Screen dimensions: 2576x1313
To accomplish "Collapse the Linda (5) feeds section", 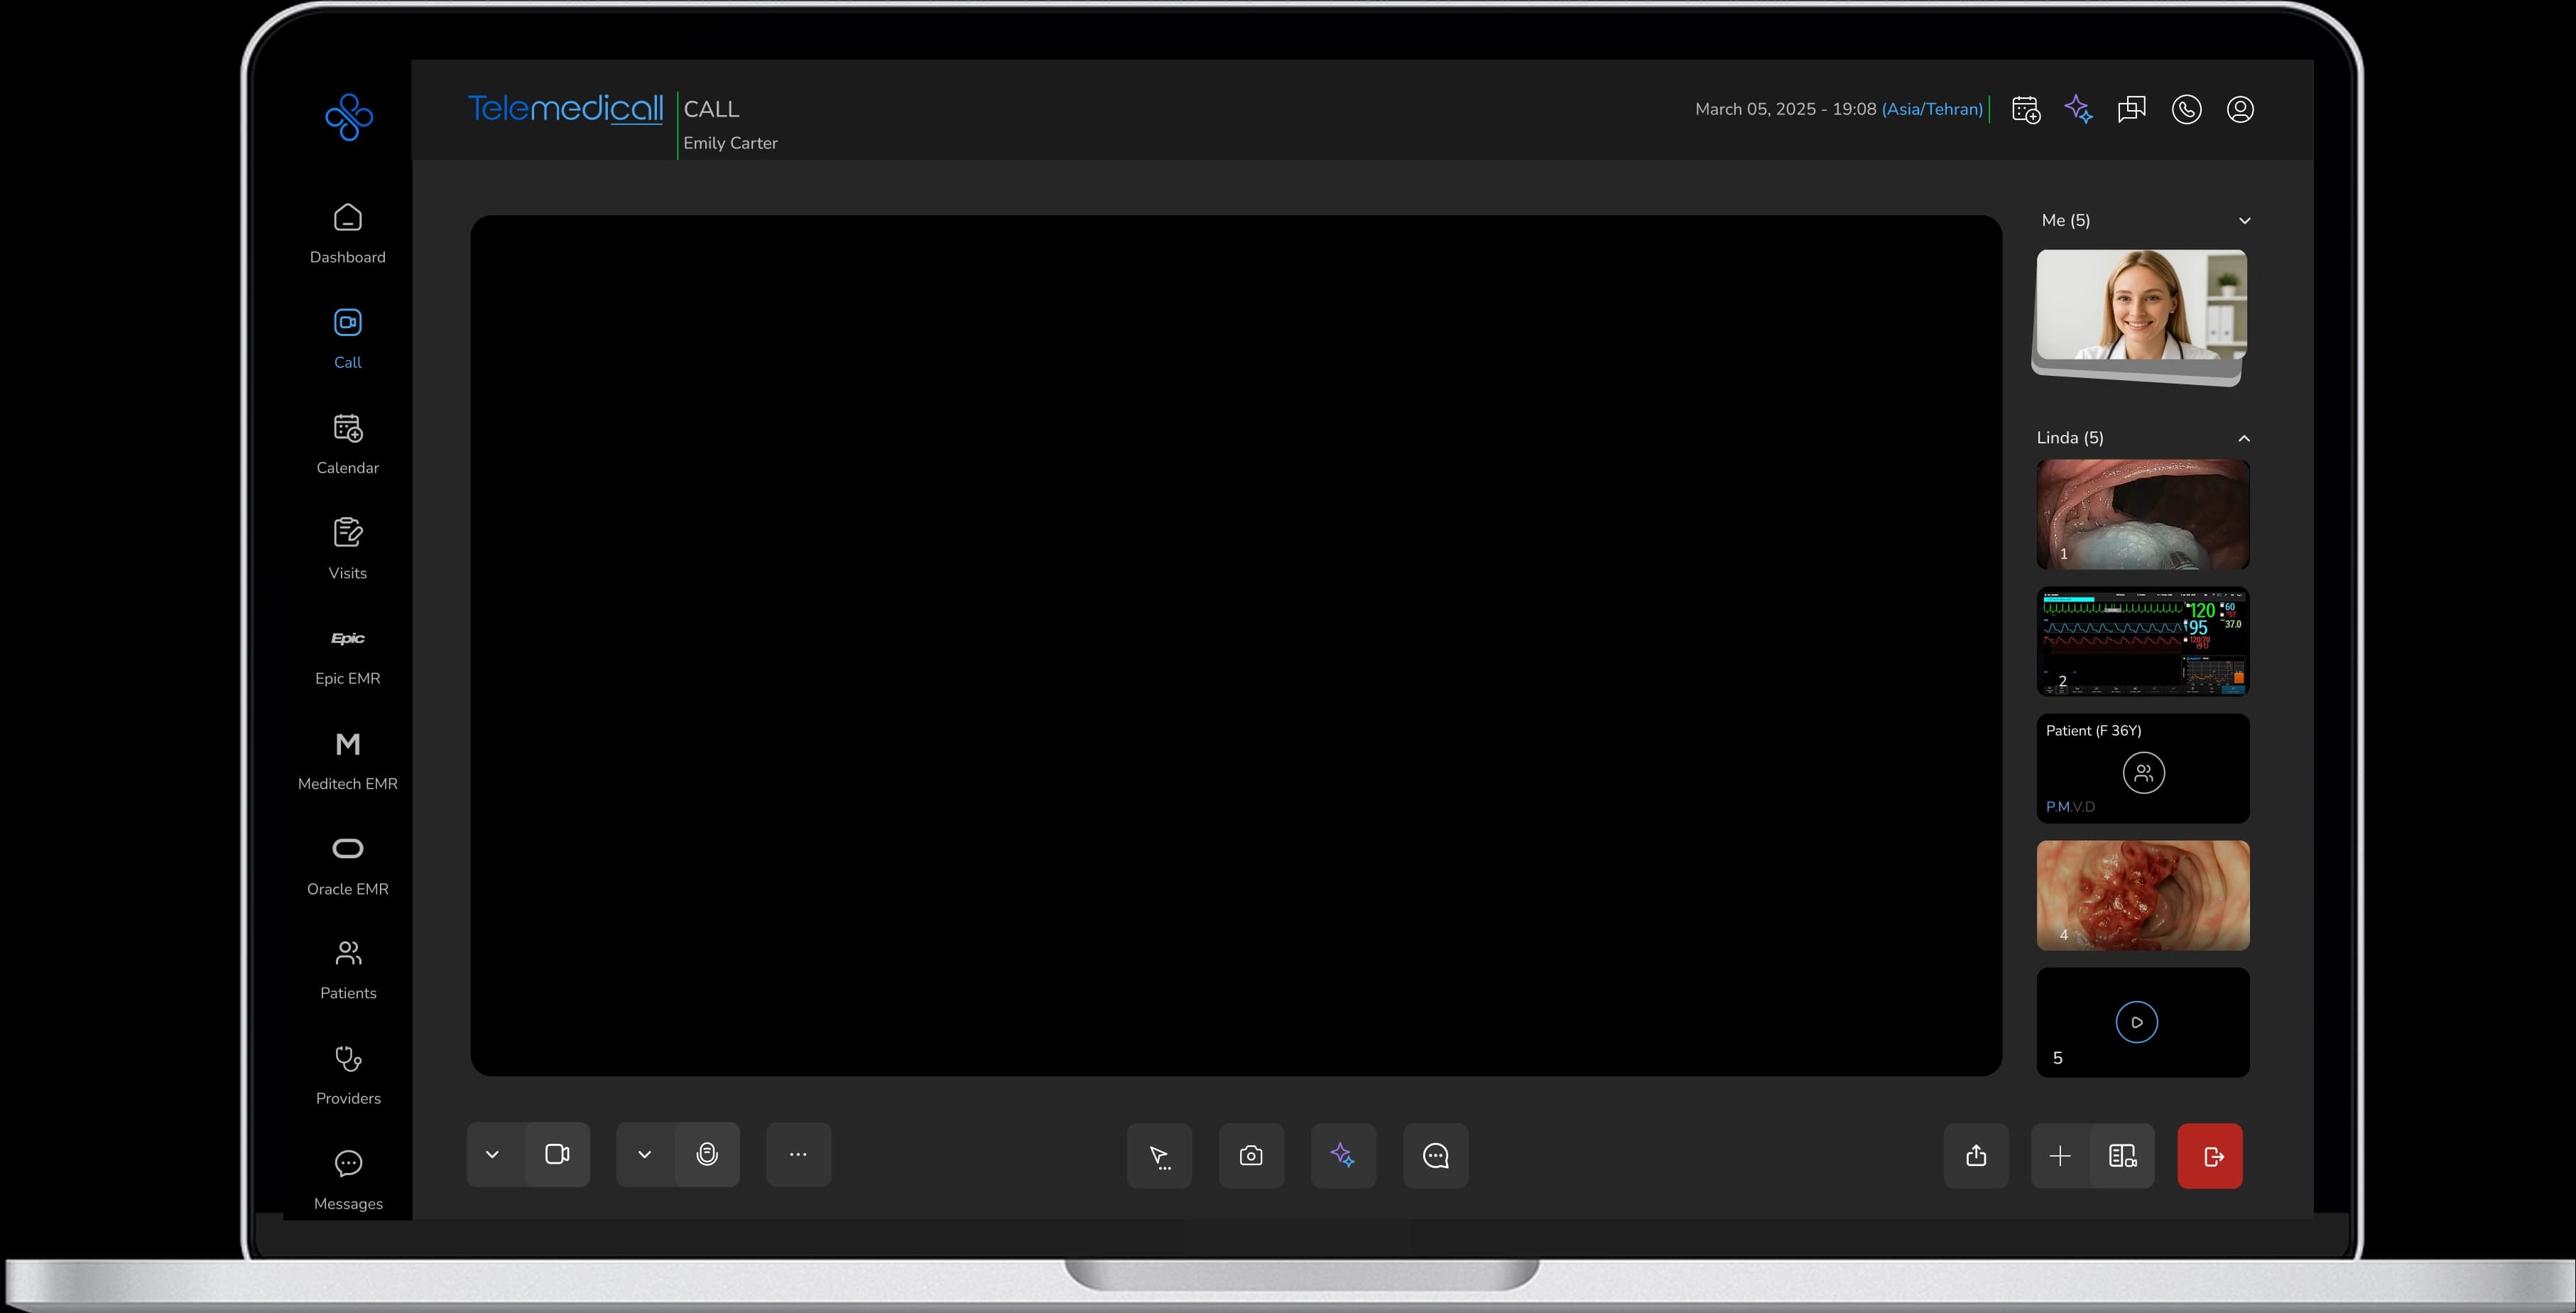I will click(x=2244, y=438).
